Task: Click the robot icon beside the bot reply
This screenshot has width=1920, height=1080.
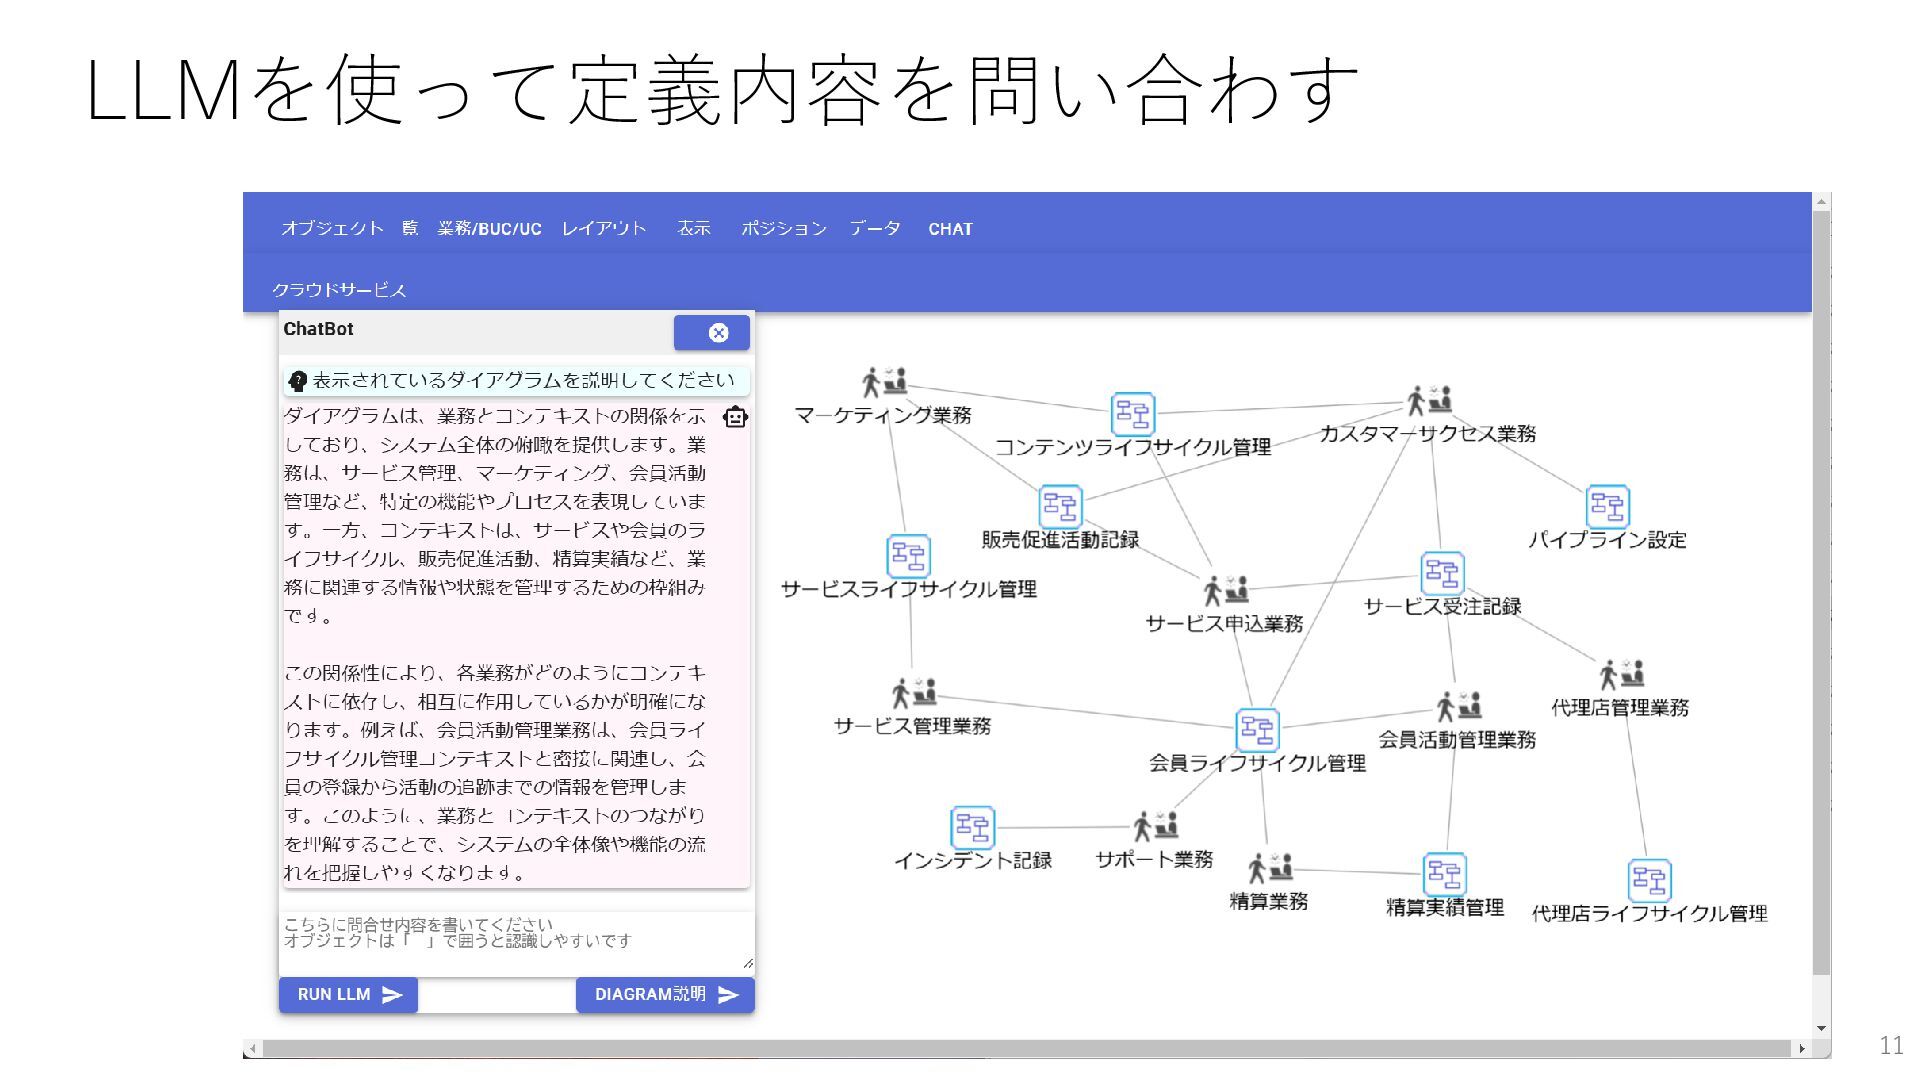Action: (735, 417)
